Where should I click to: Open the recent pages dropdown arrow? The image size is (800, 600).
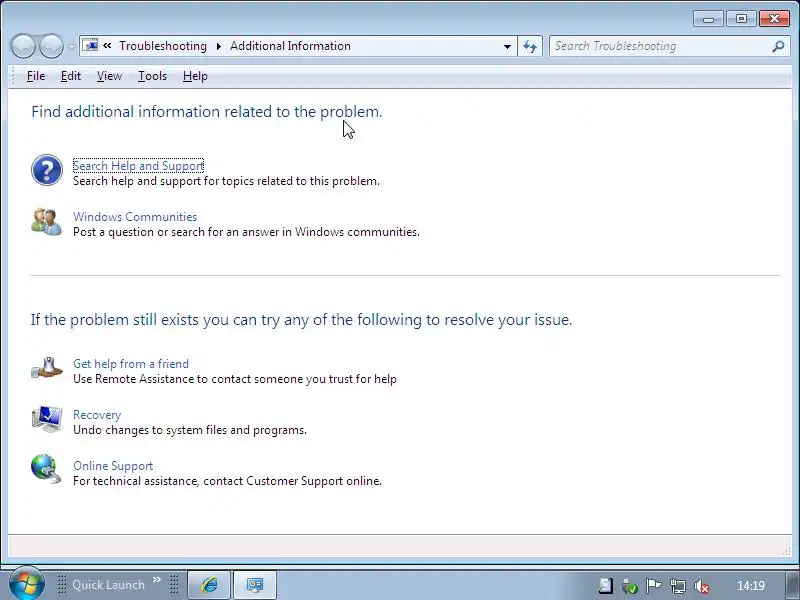point(71,46)
